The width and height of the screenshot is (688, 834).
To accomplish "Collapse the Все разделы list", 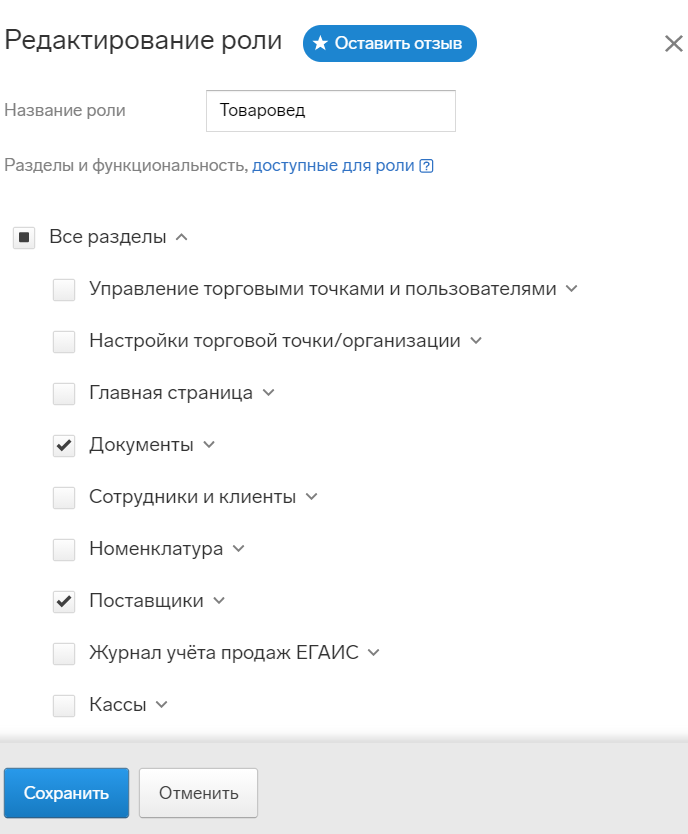I will pyautogui.click(x=181, y=237).
